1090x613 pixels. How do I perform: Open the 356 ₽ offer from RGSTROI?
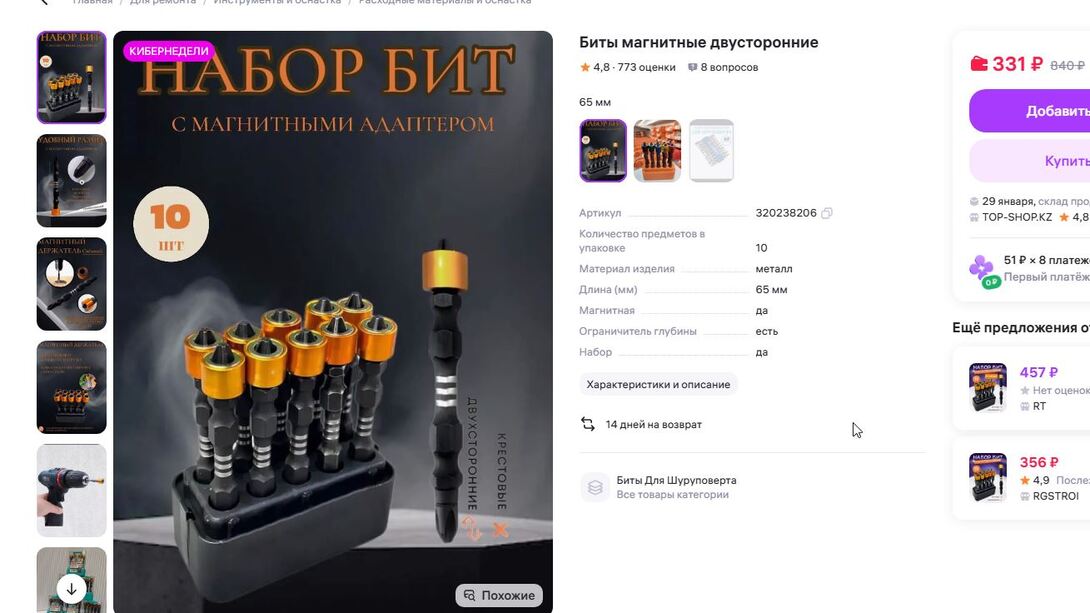click(1021, 478)
